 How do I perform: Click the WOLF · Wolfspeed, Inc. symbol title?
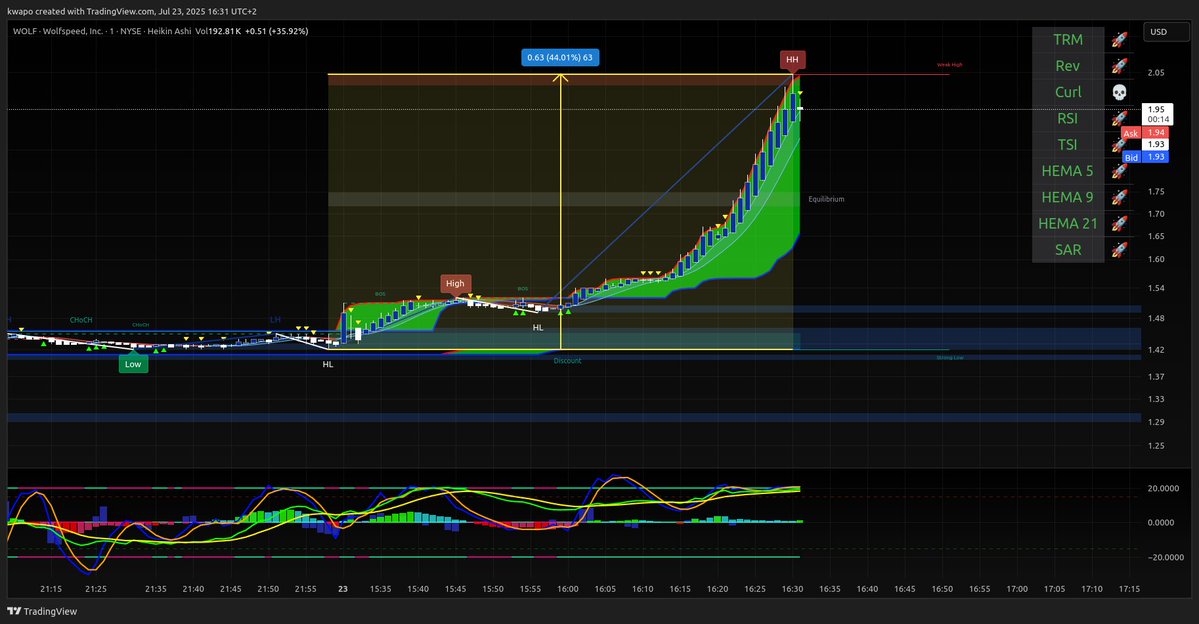point(58,31)
